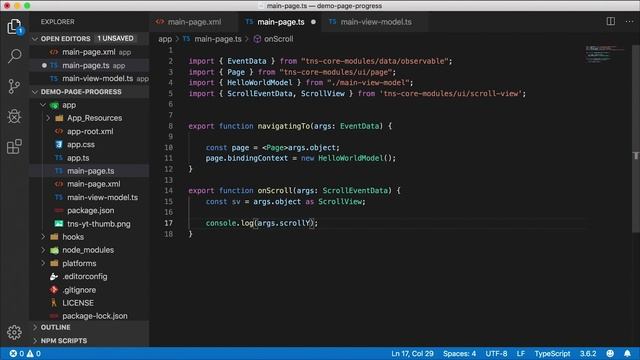Image resolution: width=640 pixels, height=360 pixels.
Task: Expand the hooks folder
Action: pos(43,237)
